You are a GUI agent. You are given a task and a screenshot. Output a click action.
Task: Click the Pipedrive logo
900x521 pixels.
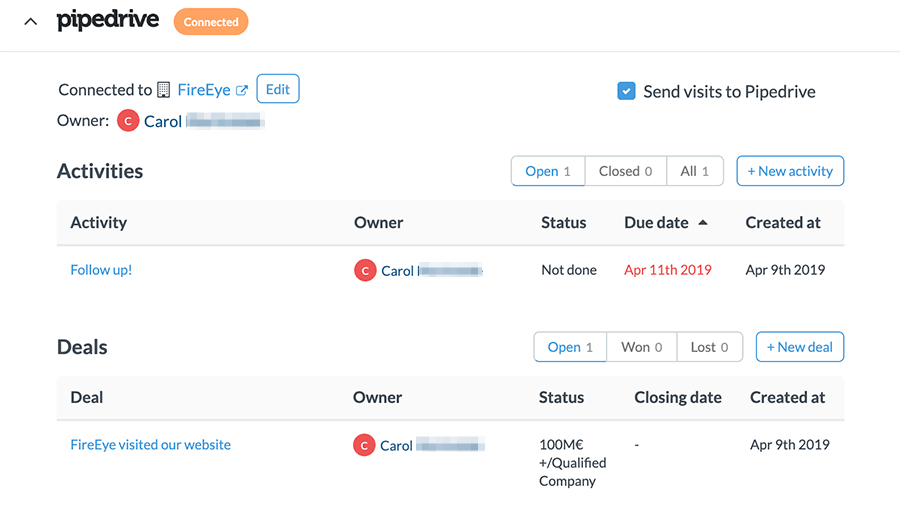107,20
